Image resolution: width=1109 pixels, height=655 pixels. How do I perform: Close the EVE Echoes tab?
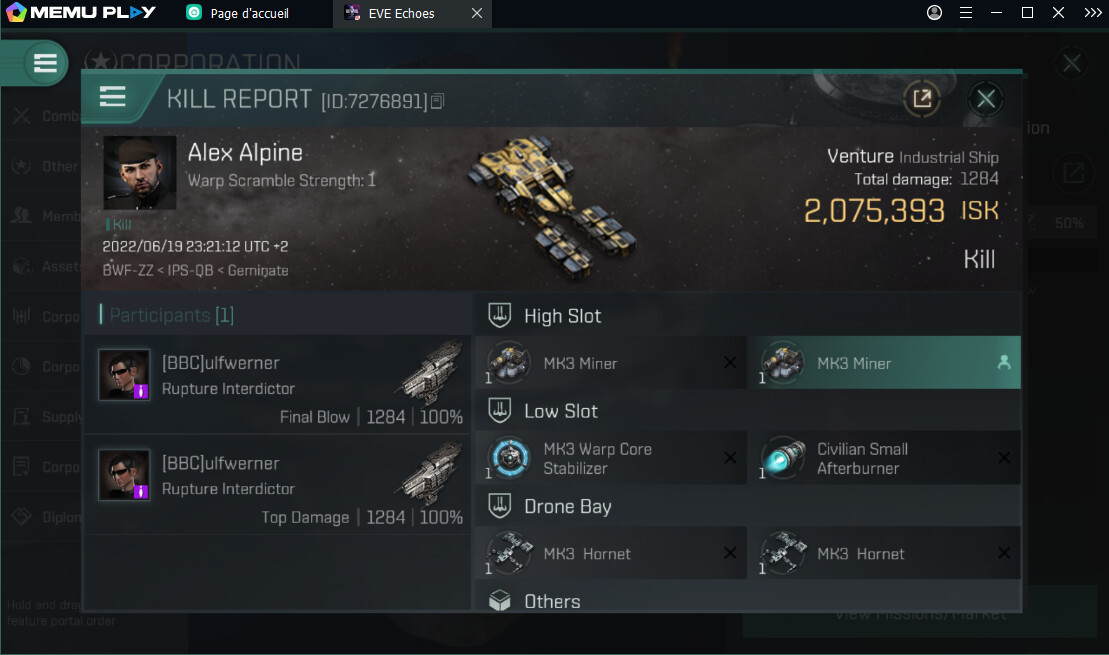pyautogui.click(x=477, y=13)
